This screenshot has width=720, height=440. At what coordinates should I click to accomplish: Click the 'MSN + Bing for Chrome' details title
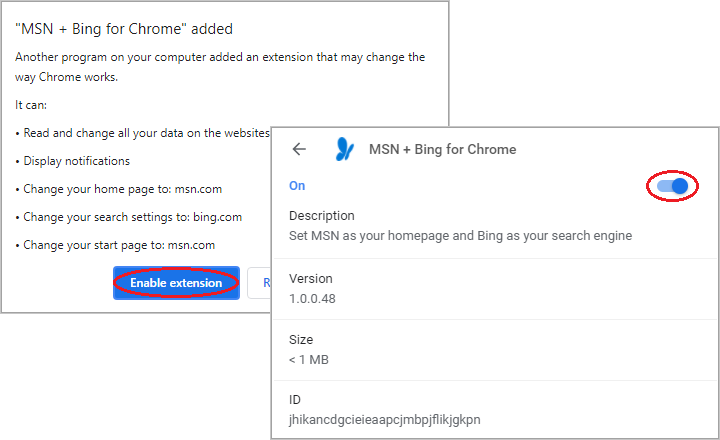pos(443,149)
